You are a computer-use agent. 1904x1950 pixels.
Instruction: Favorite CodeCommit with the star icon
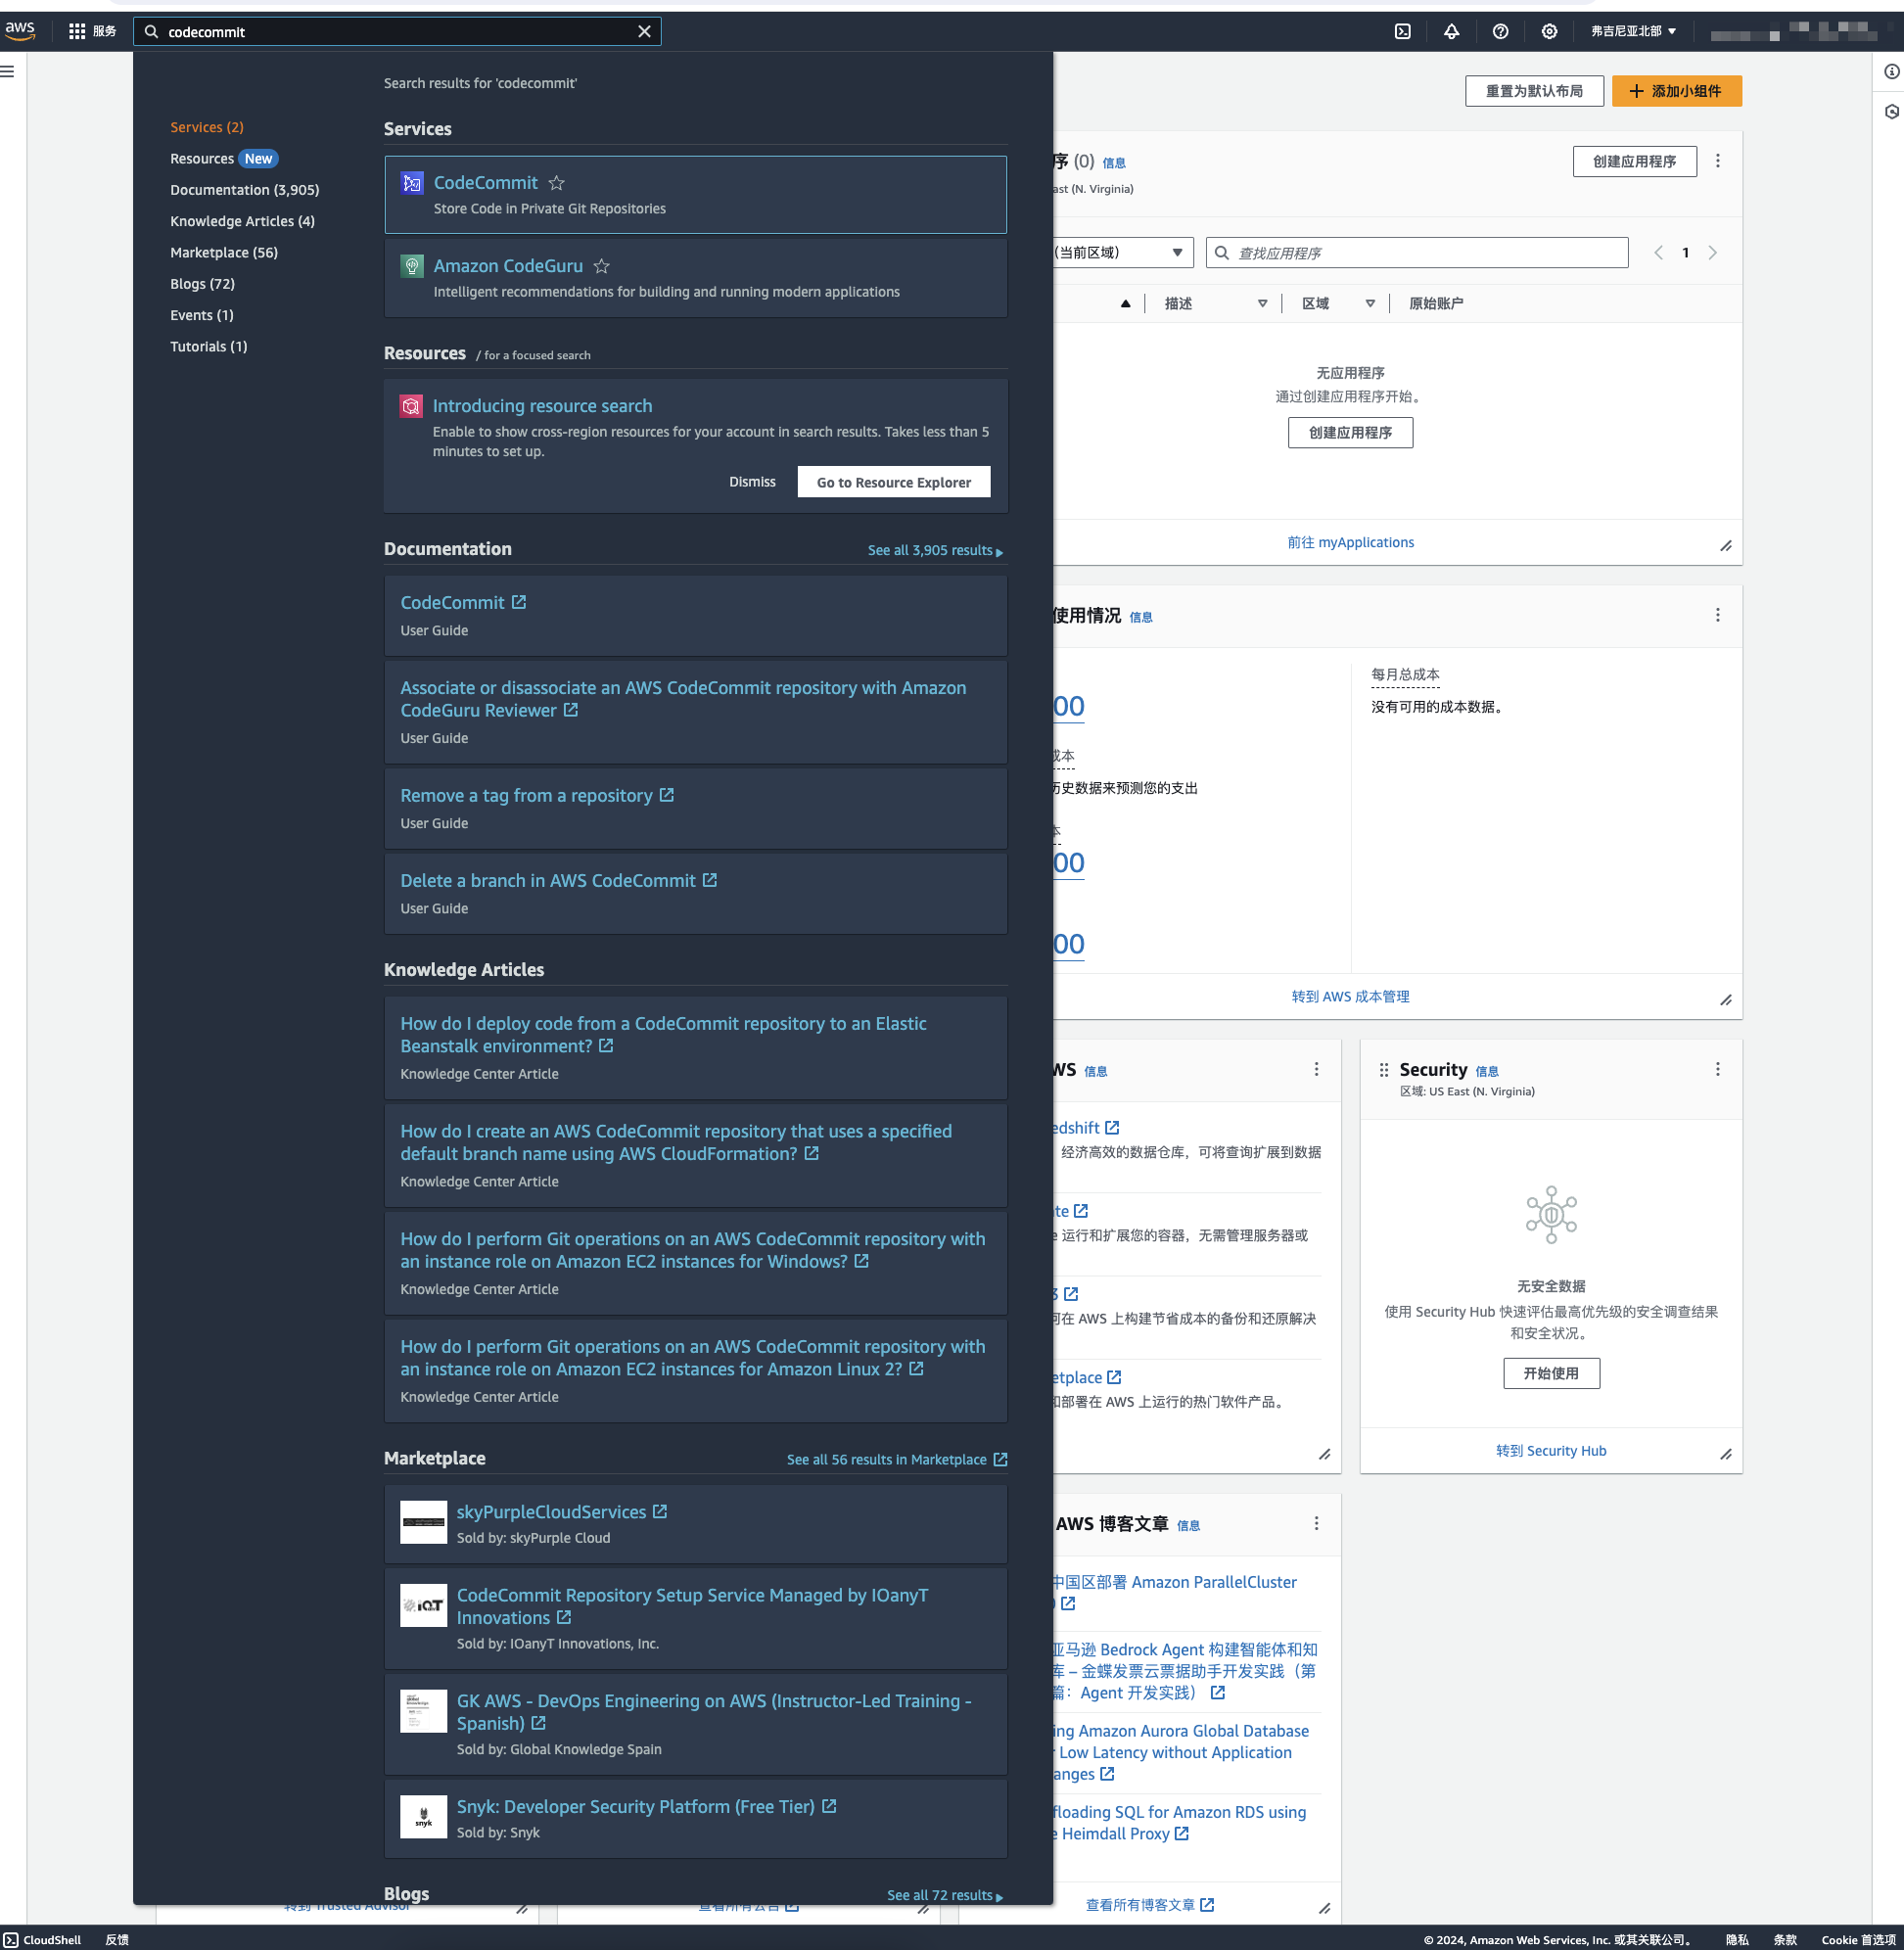(556, 183)
